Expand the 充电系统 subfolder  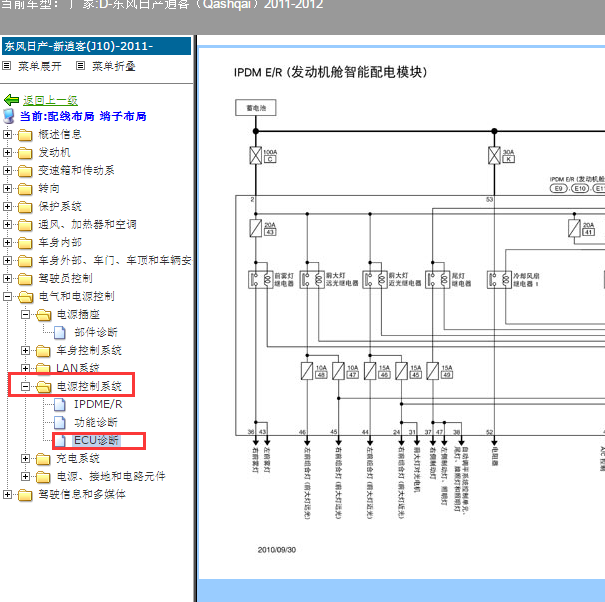click(25, 458)
